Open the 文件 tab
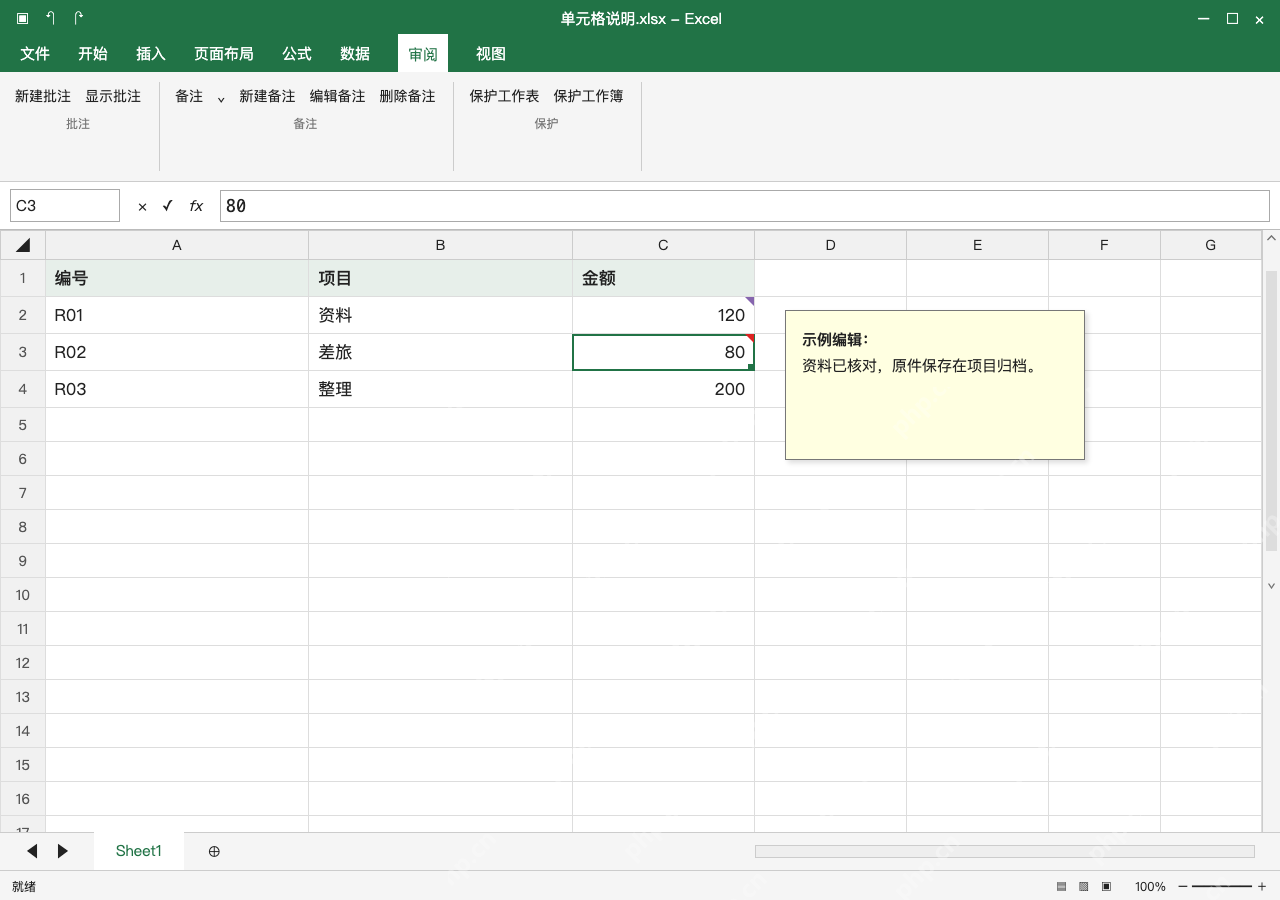 tap(35, 54)
